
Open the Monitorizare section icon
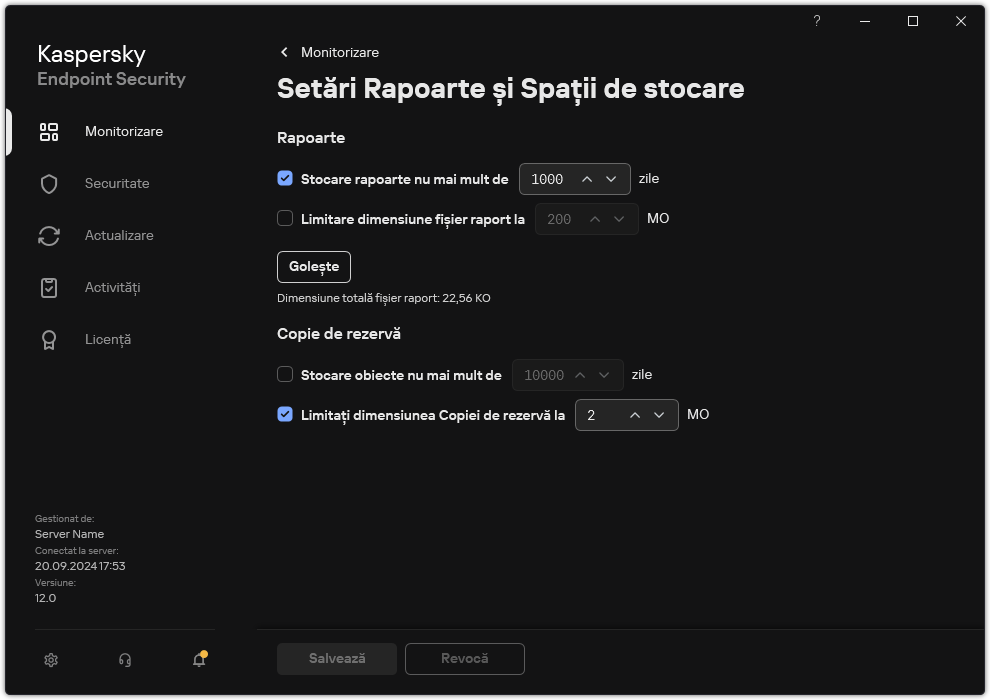[x=48, y=131]
